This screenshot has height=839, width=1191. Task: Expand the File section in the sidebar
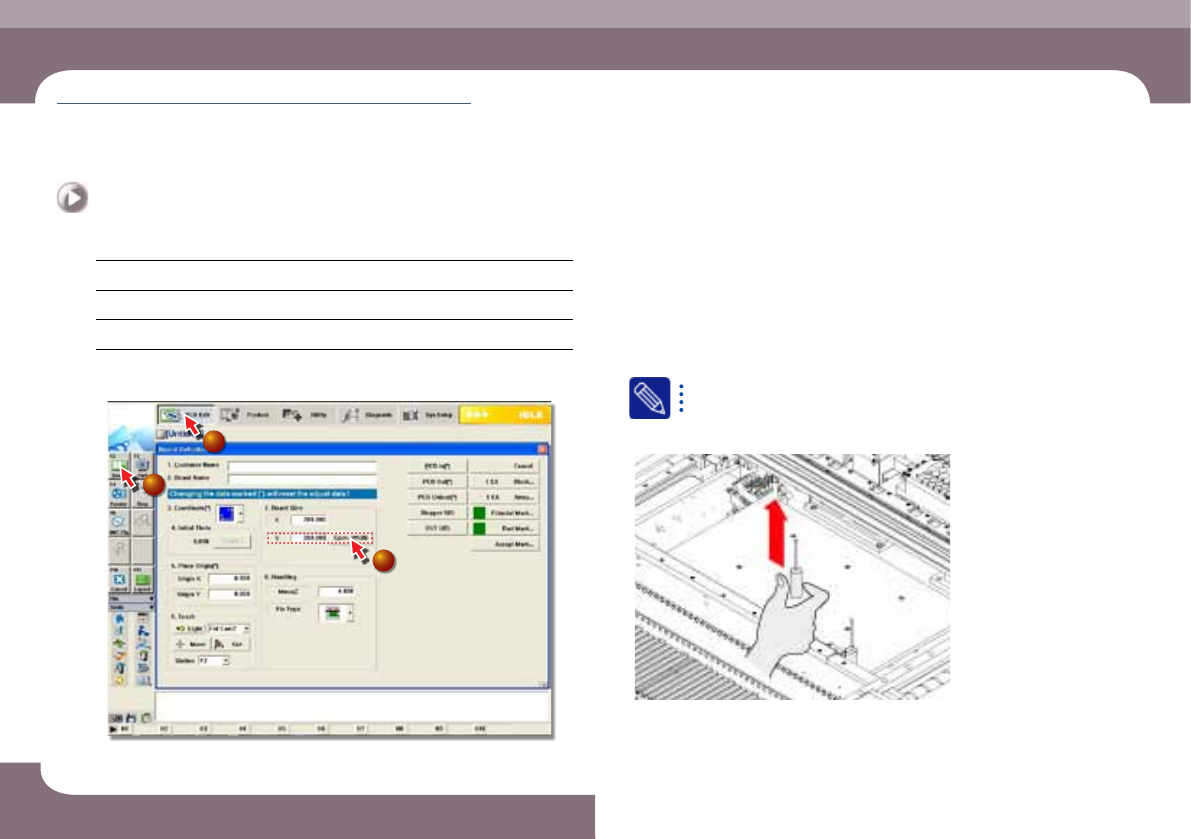131,599
